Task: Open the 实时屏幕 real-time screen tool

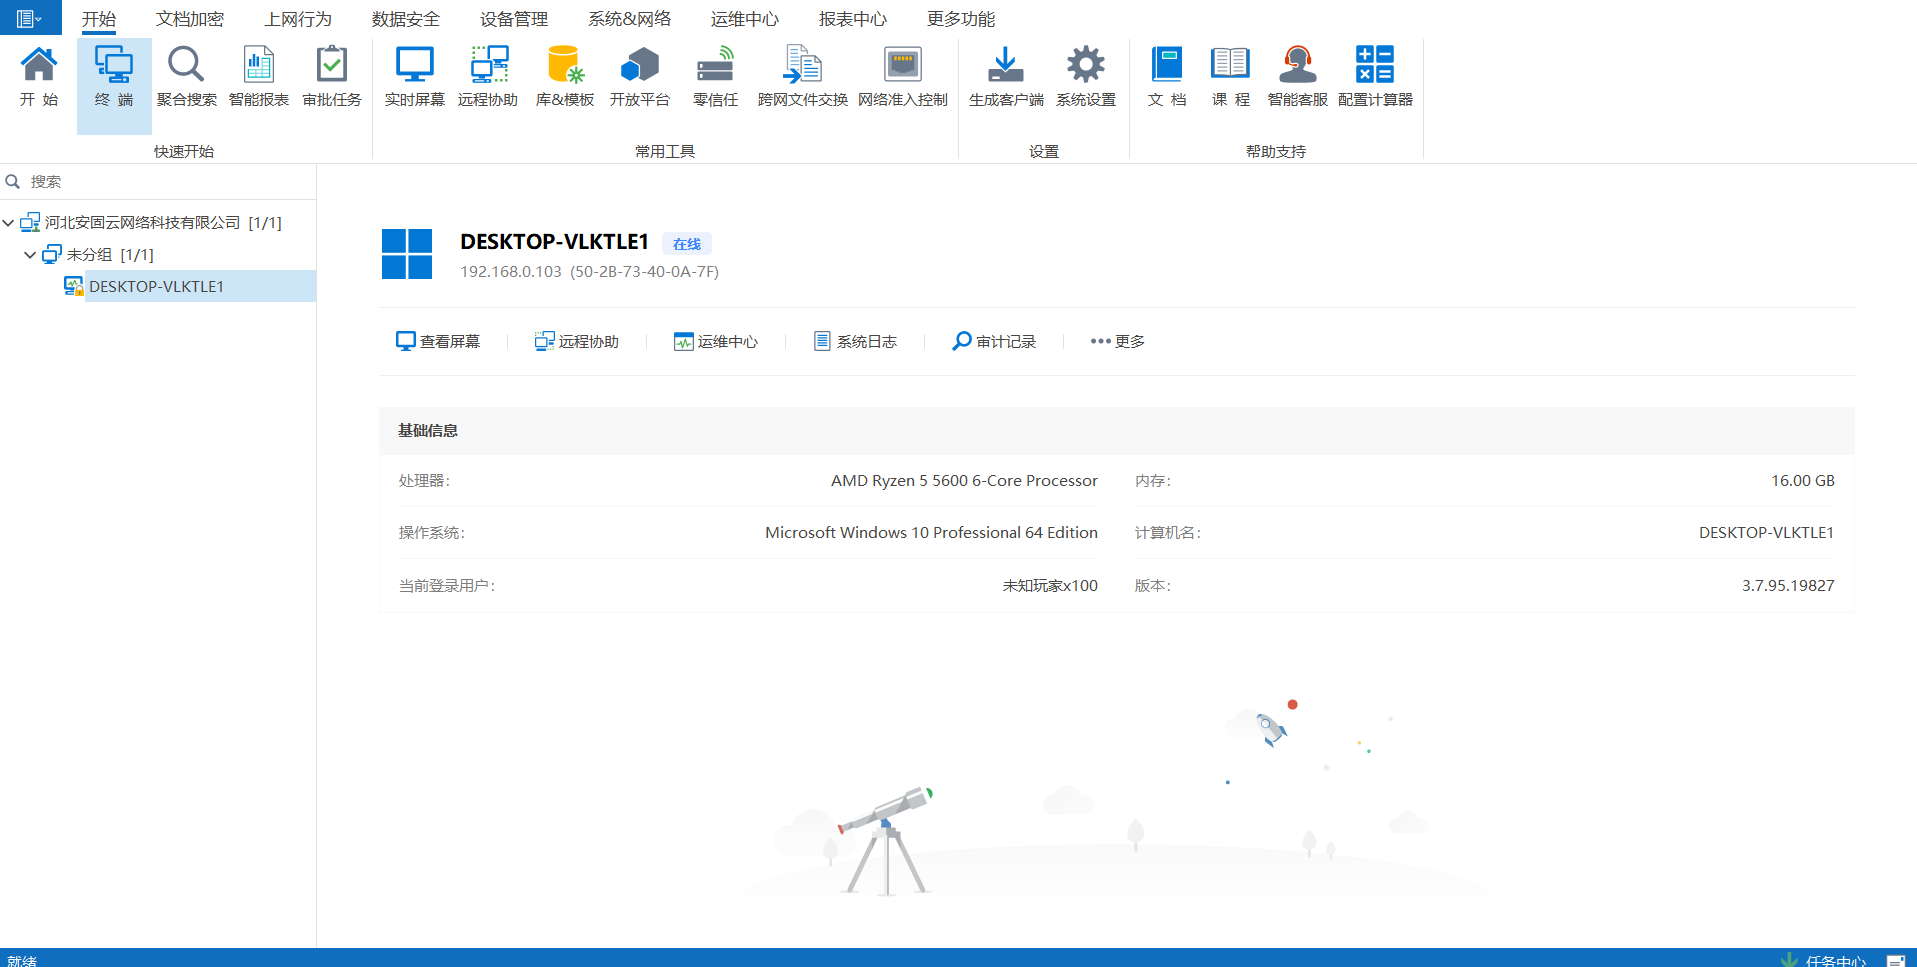Action: tap(414, 76)
